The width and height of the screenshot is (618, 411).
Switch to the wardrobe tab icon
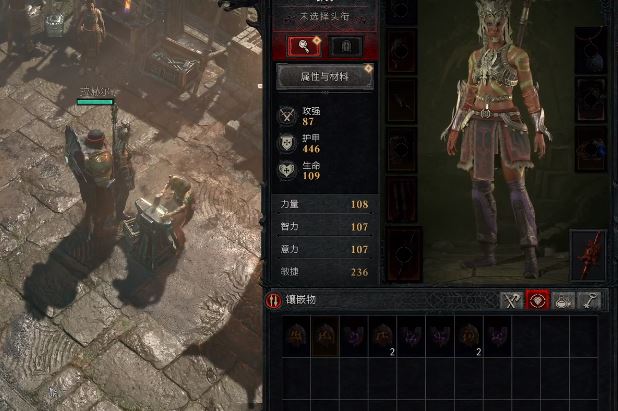pos(346,47)
